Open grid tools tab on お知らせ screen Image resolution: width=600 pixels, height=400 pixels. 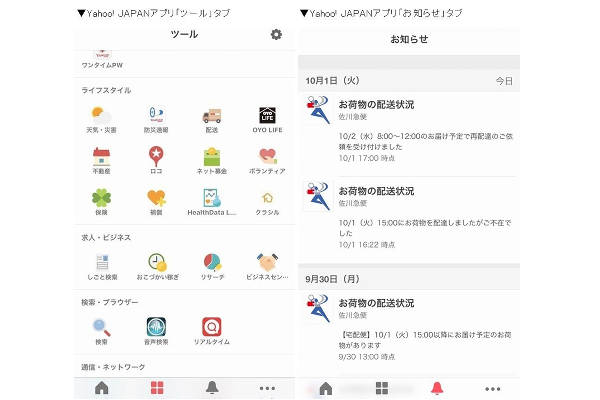click(382, 389)
